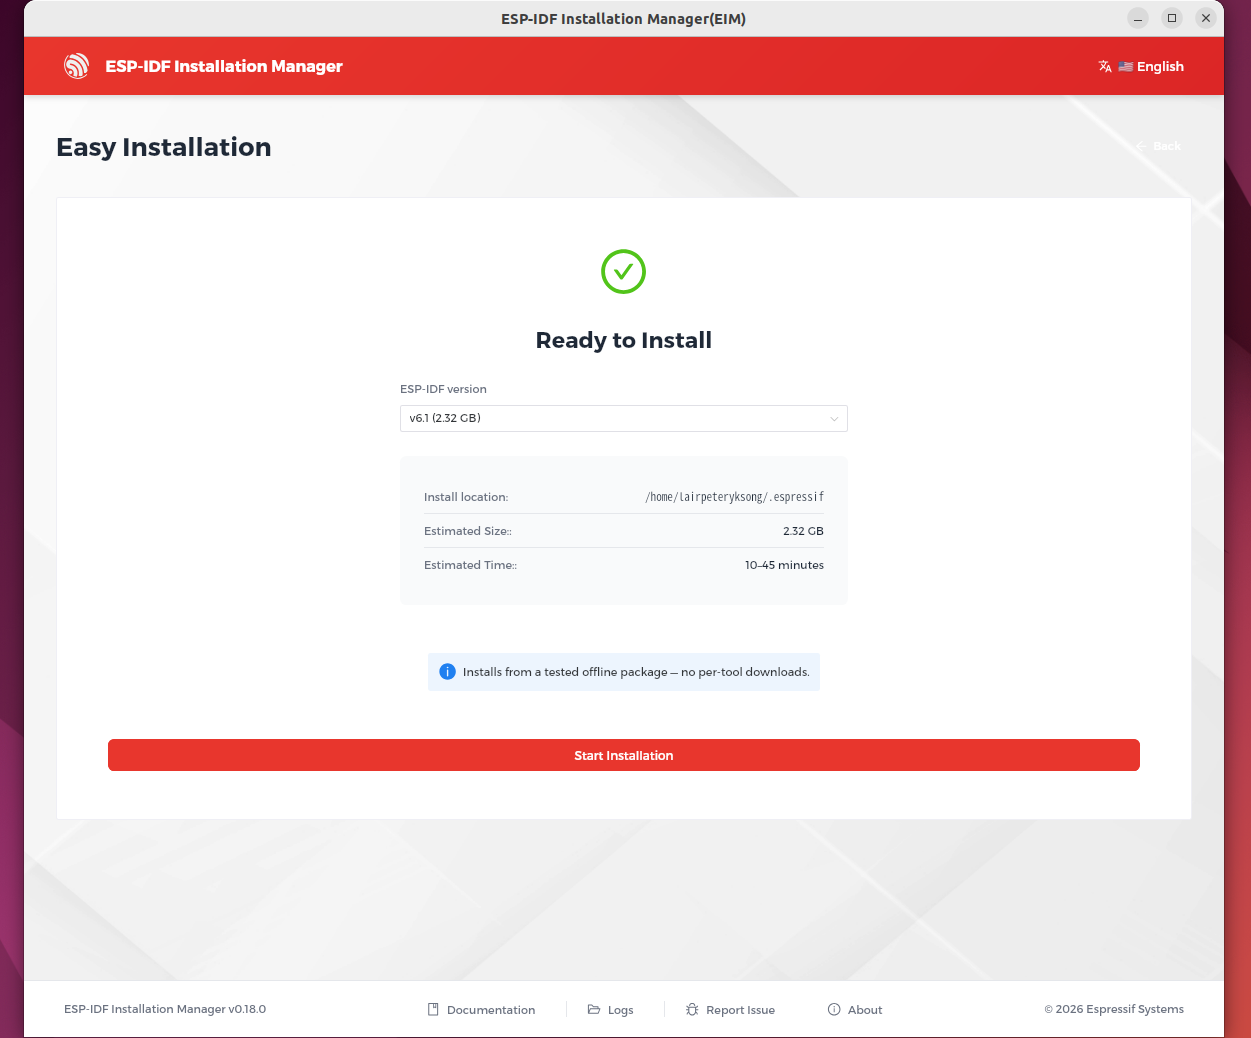Click the blue info icon in offline notice
Image resolution: width=1251 pixels, height=1038 pixels.
coord(448,672)
